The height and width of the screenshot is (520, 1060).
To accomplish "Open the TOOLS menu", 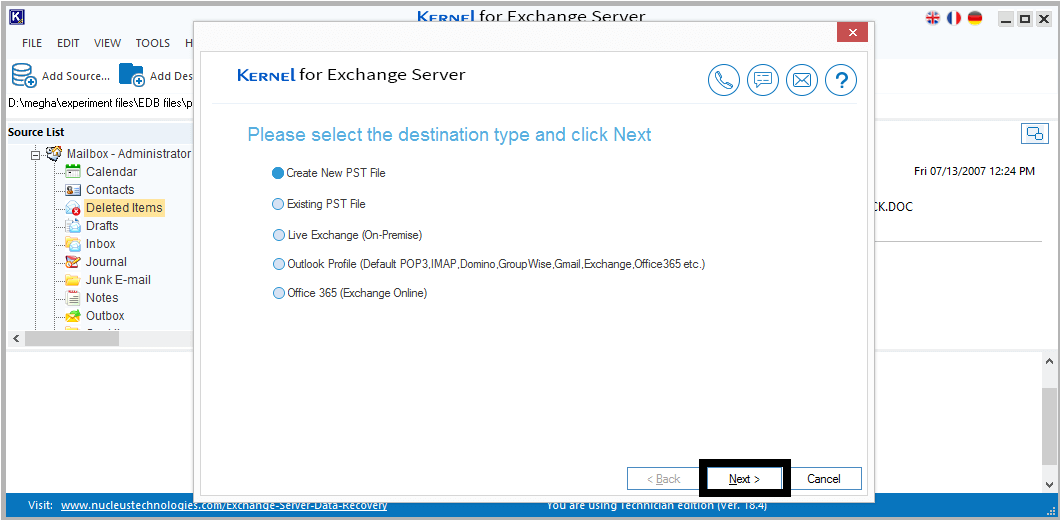I will click(x=153, y=43).
